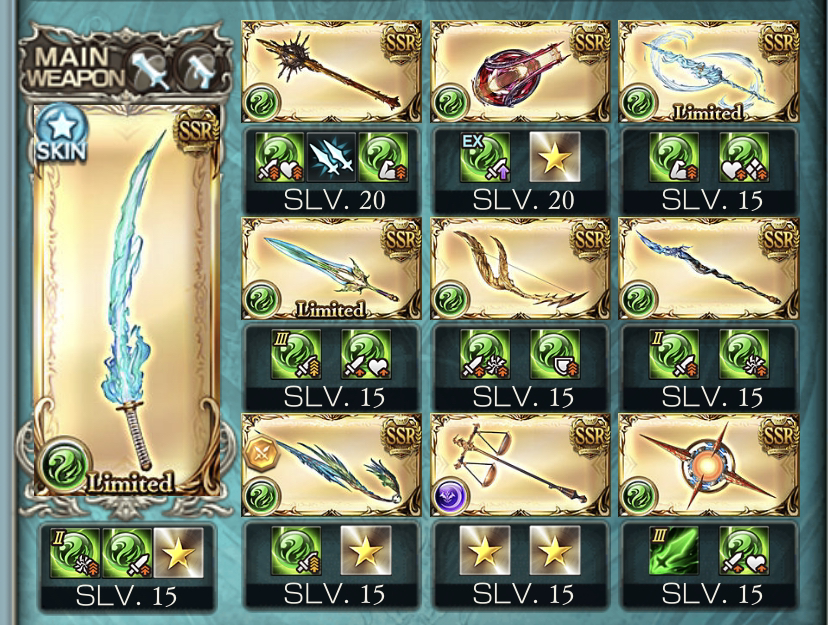Select the spiked mace staff weapon
Screen dimensions: 828x625
(x=331, y=71)
